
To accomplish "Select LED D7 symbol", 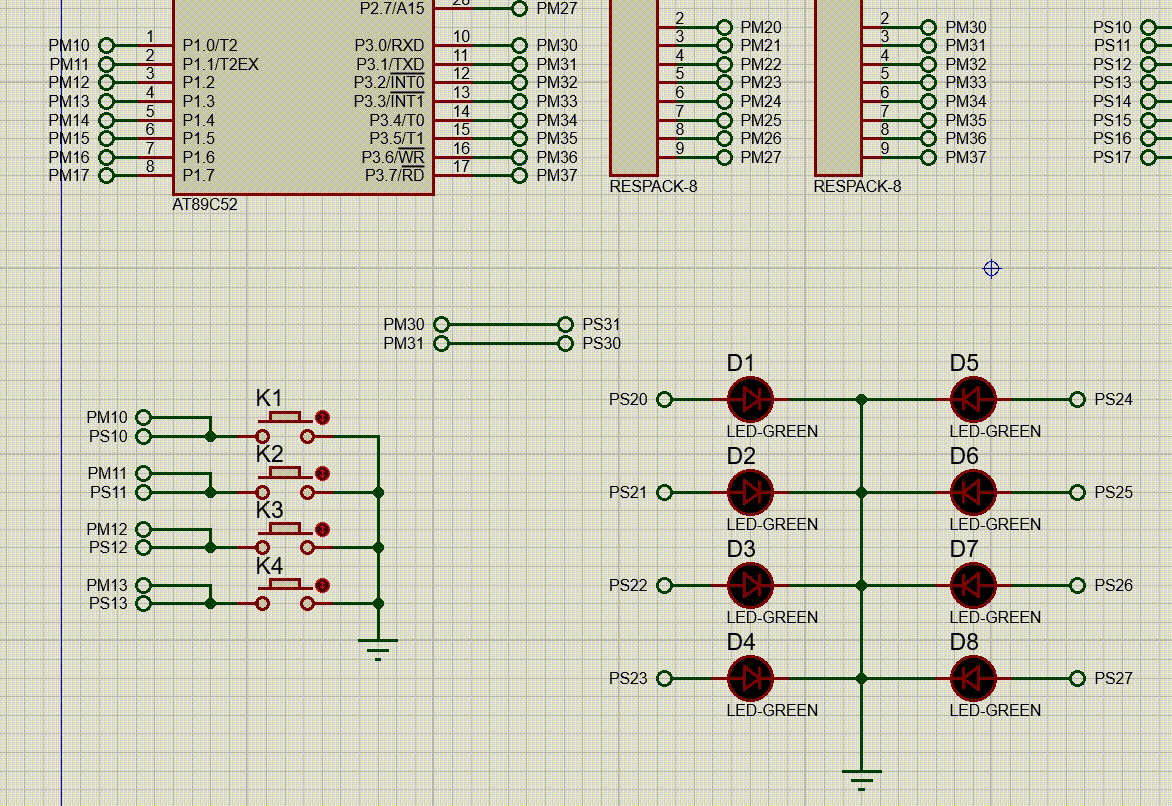I will 972,585.
